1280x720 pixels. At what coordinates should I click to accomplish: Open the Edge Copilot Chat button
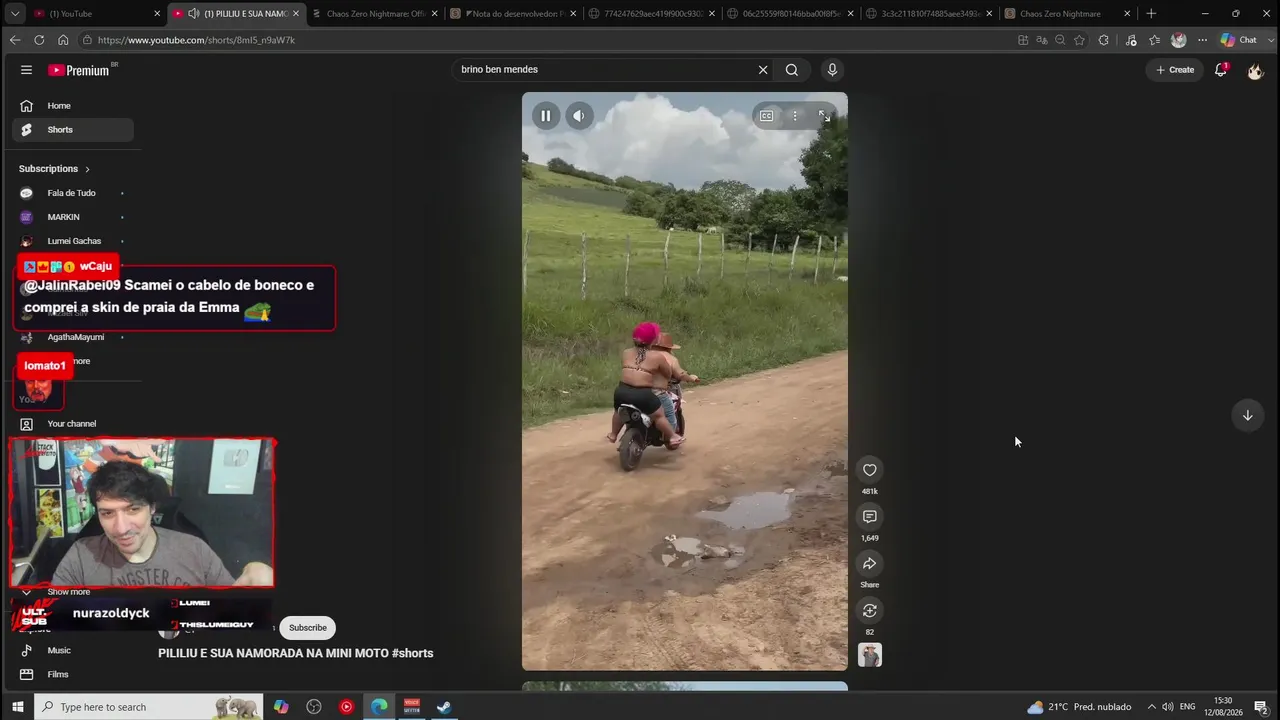pos(1240,40)
